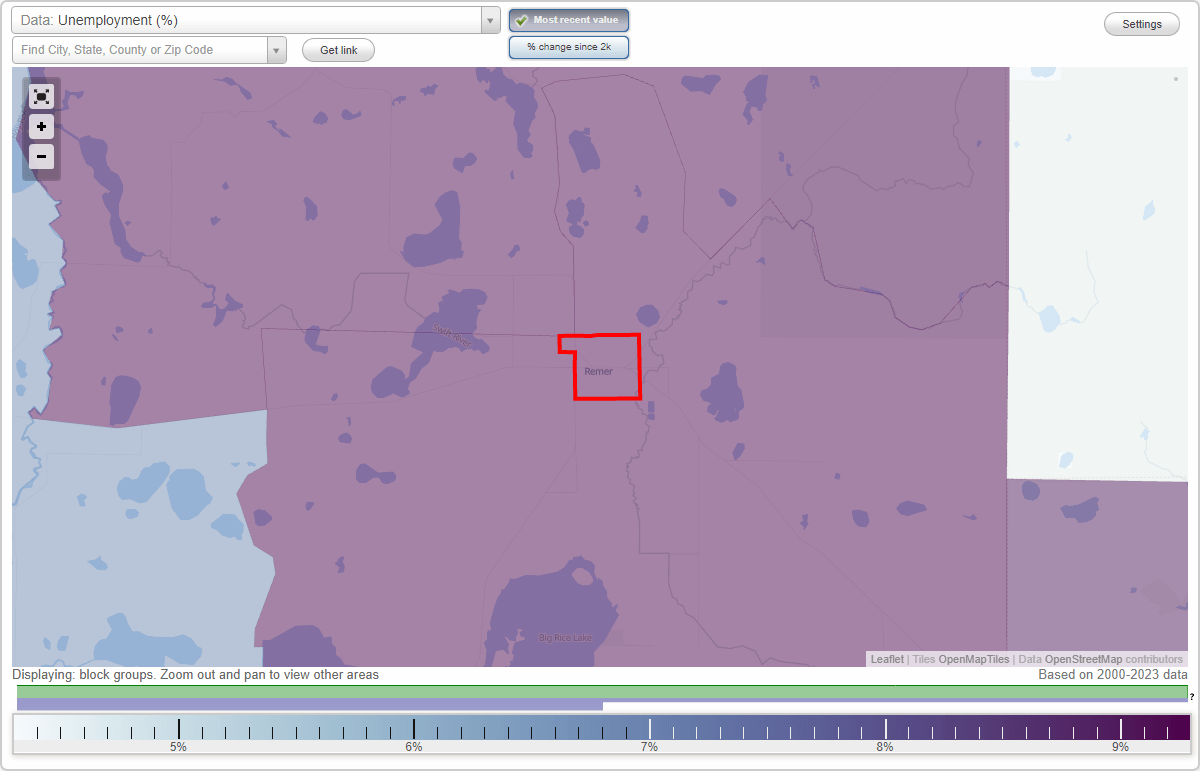1200x771 pixels.
Task: Click the fullscreen map icon
Action: pos(41,97)
